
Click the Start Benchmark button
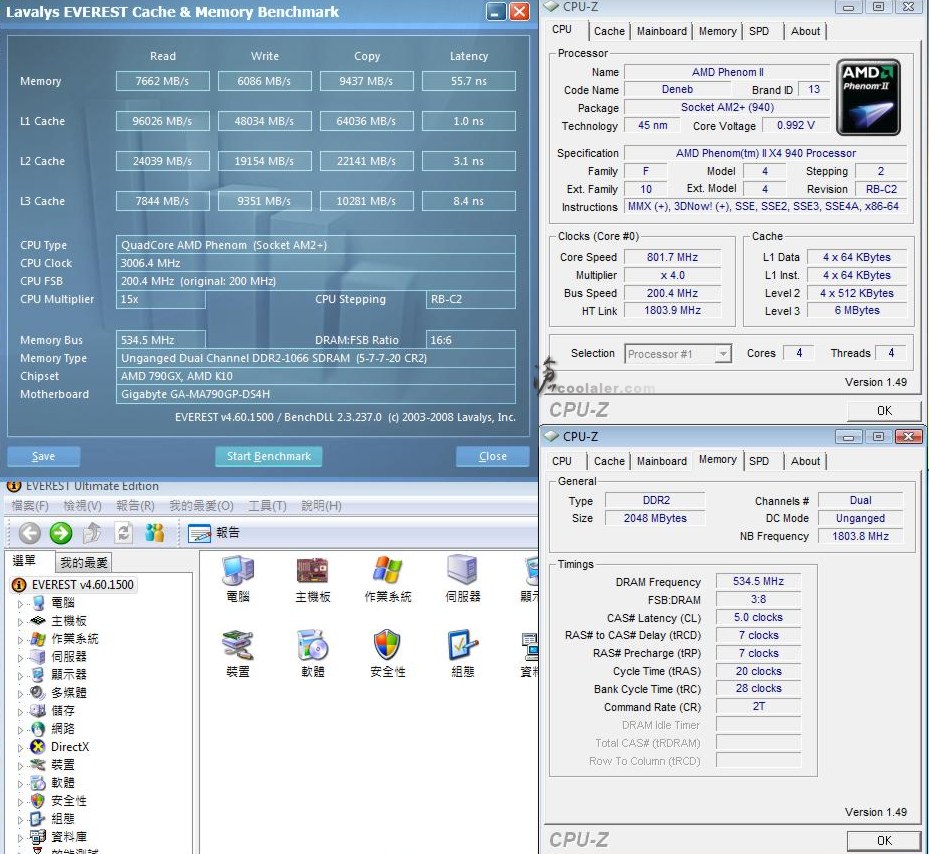coord(268,456)
